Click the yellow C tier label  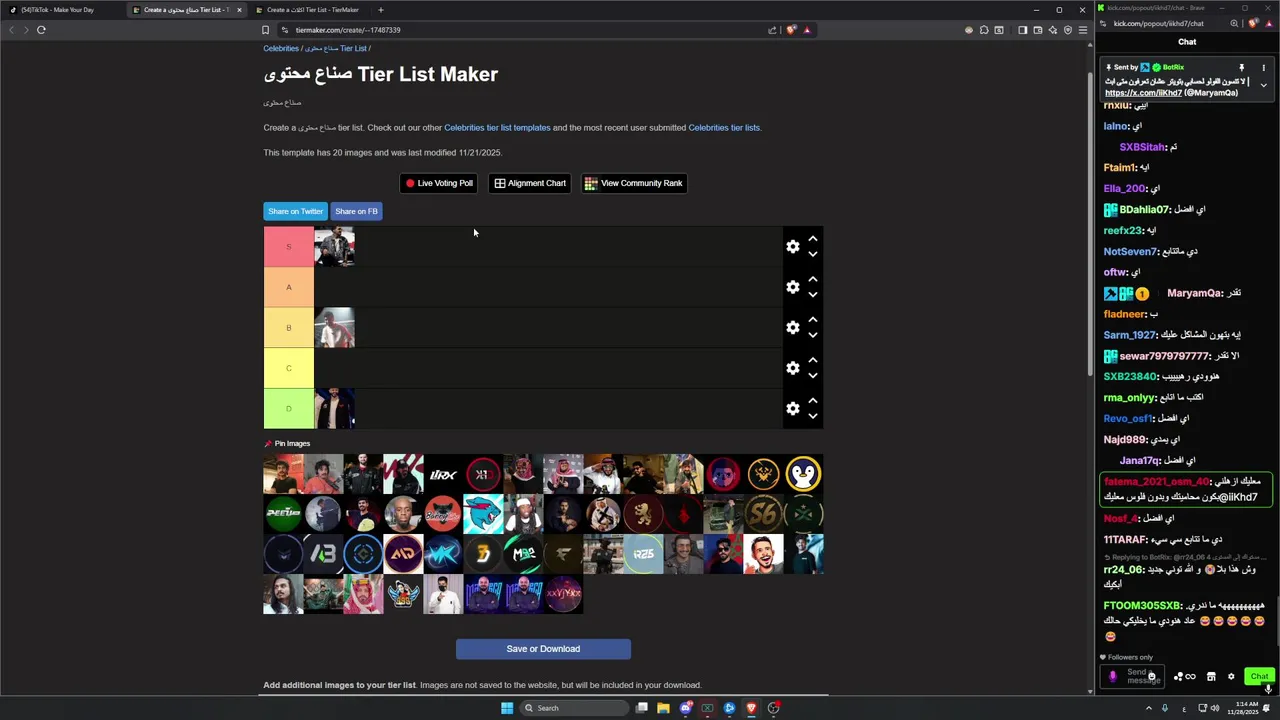(289, 368)
